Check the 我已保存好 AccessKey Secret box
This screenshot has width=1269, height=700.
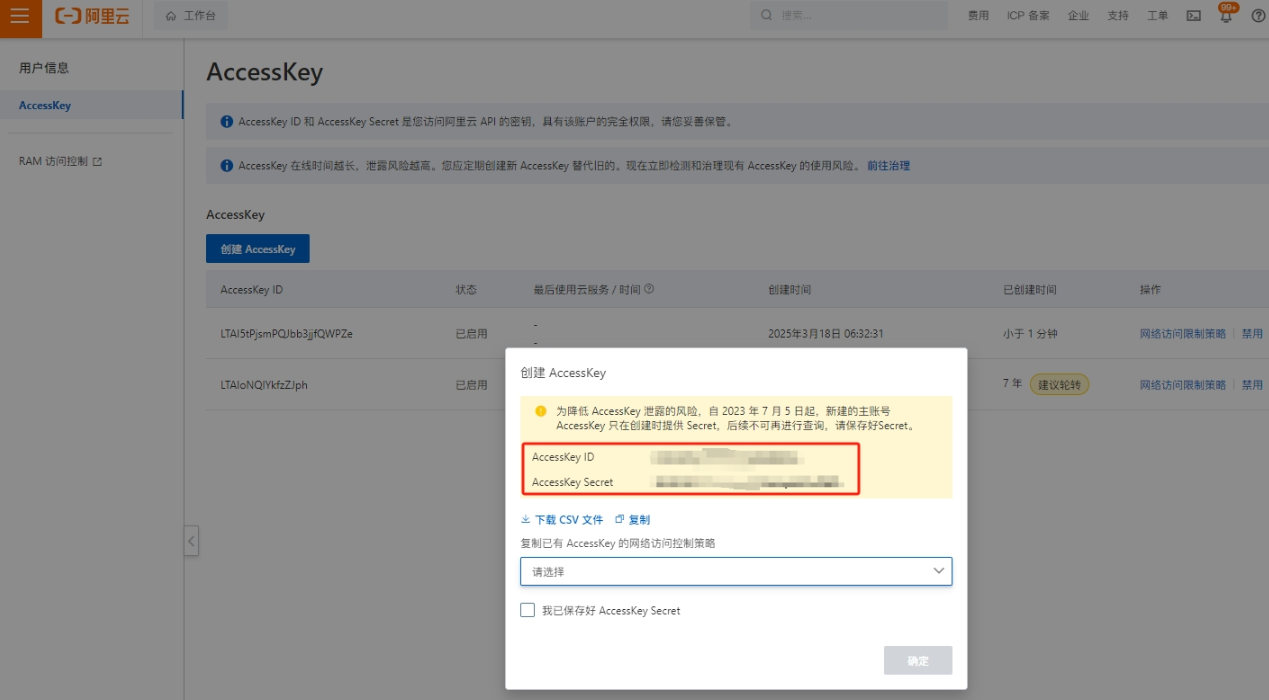tap(528, 610)
